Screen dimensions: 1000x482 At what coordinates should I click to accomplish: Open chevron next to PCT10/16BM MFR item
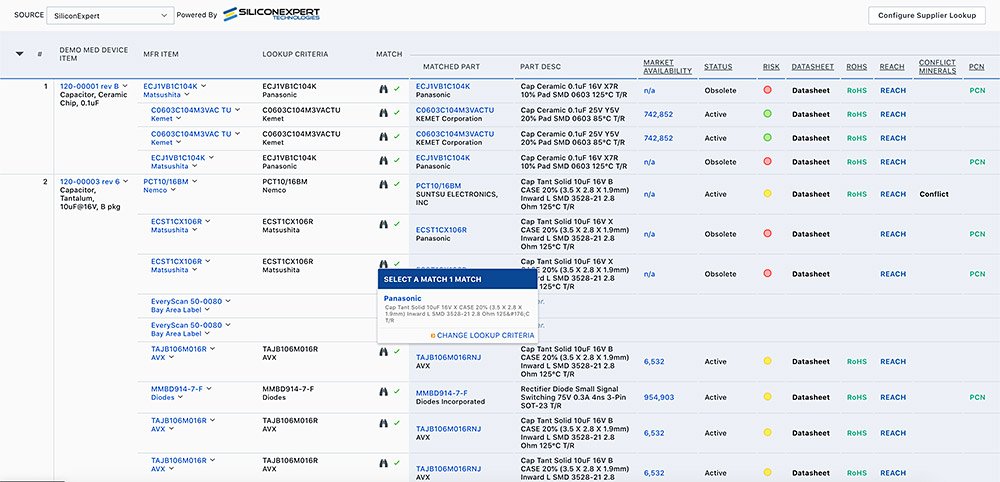click(195, 182)
